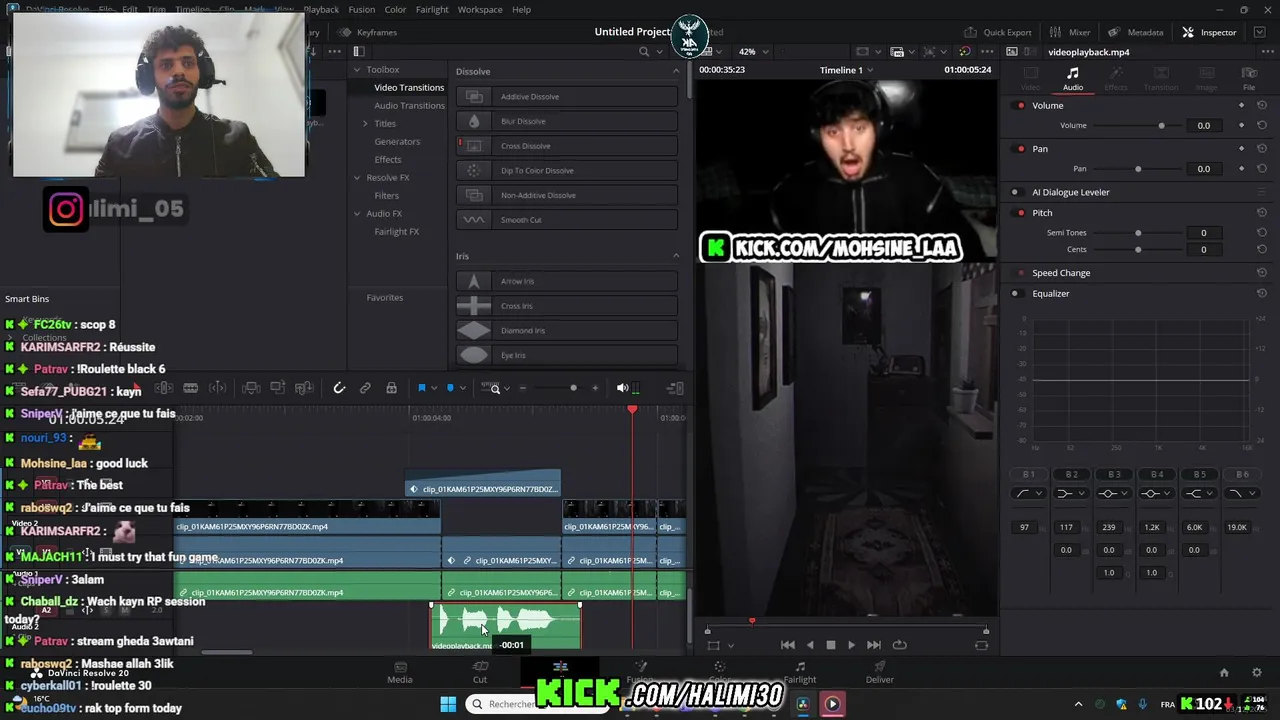Go to the Media page
This screenshot has width=1280, height=720.
(400, 672)
